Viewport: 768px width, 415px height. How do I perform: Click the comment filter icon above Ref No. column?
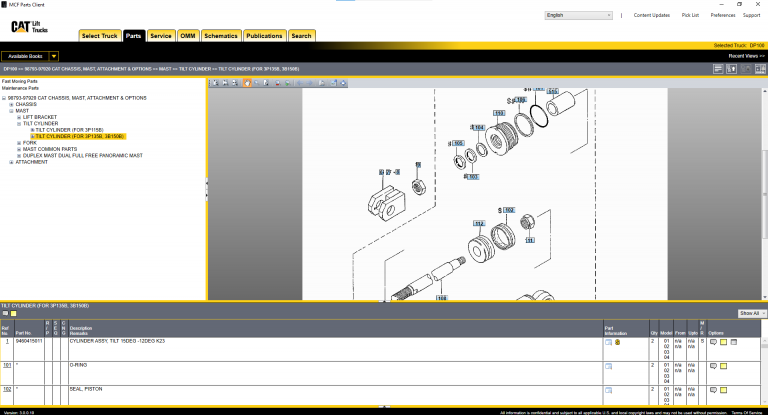click(x=5, y=314)
